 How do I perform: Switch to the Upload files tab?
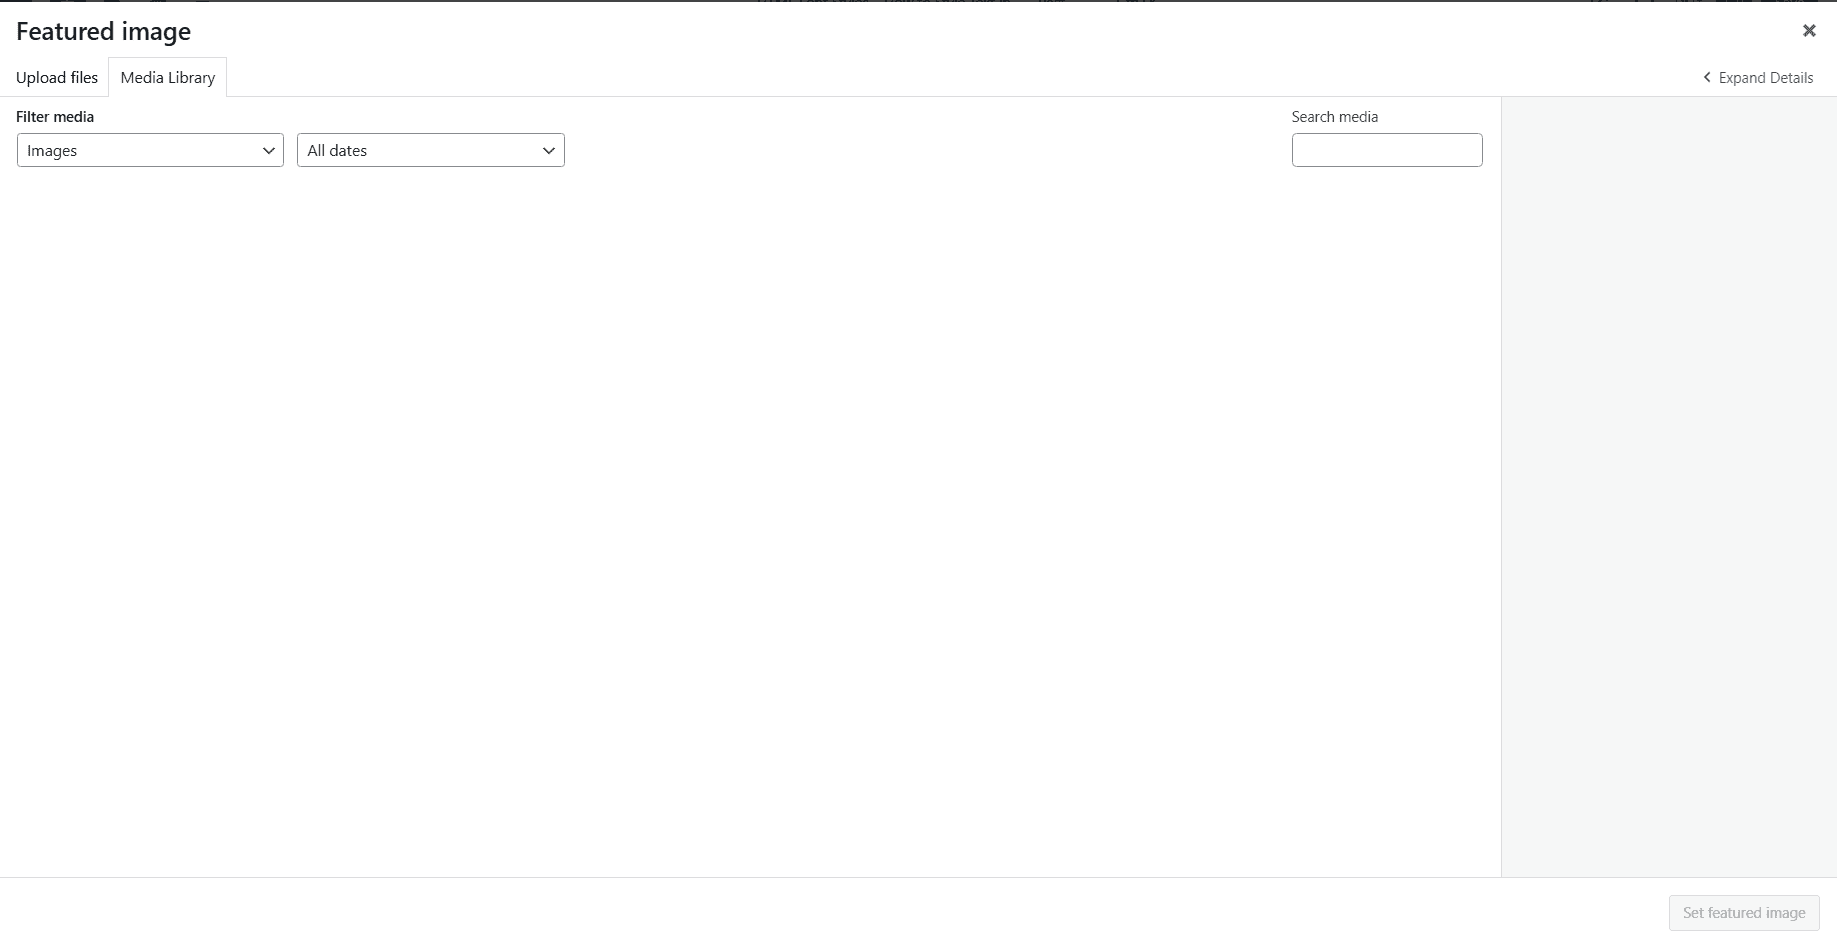(x=57, y=78)
